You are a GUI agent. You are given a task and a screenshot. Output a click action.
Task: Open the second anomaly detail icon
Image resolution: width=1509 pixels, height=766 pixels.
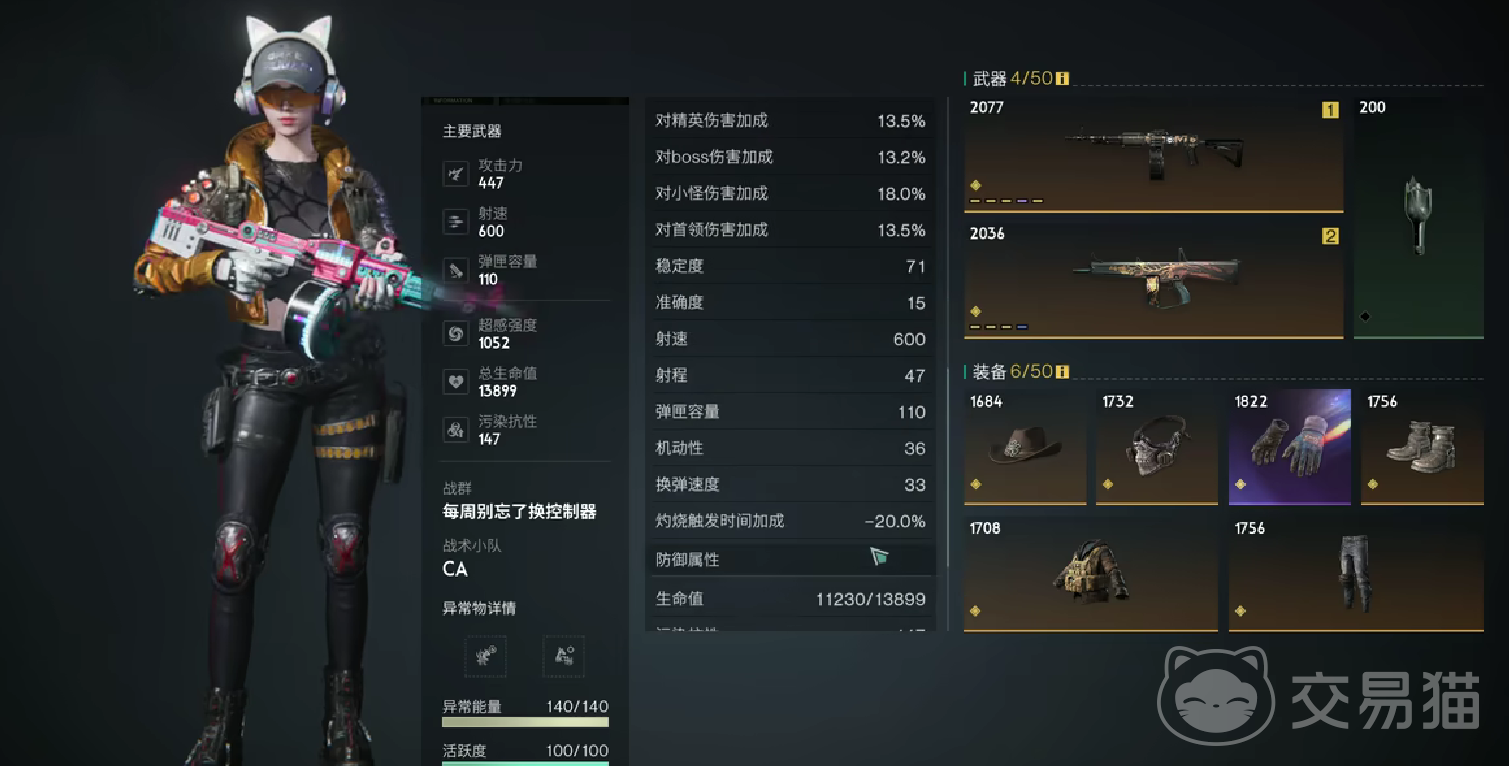pos(564,656)
